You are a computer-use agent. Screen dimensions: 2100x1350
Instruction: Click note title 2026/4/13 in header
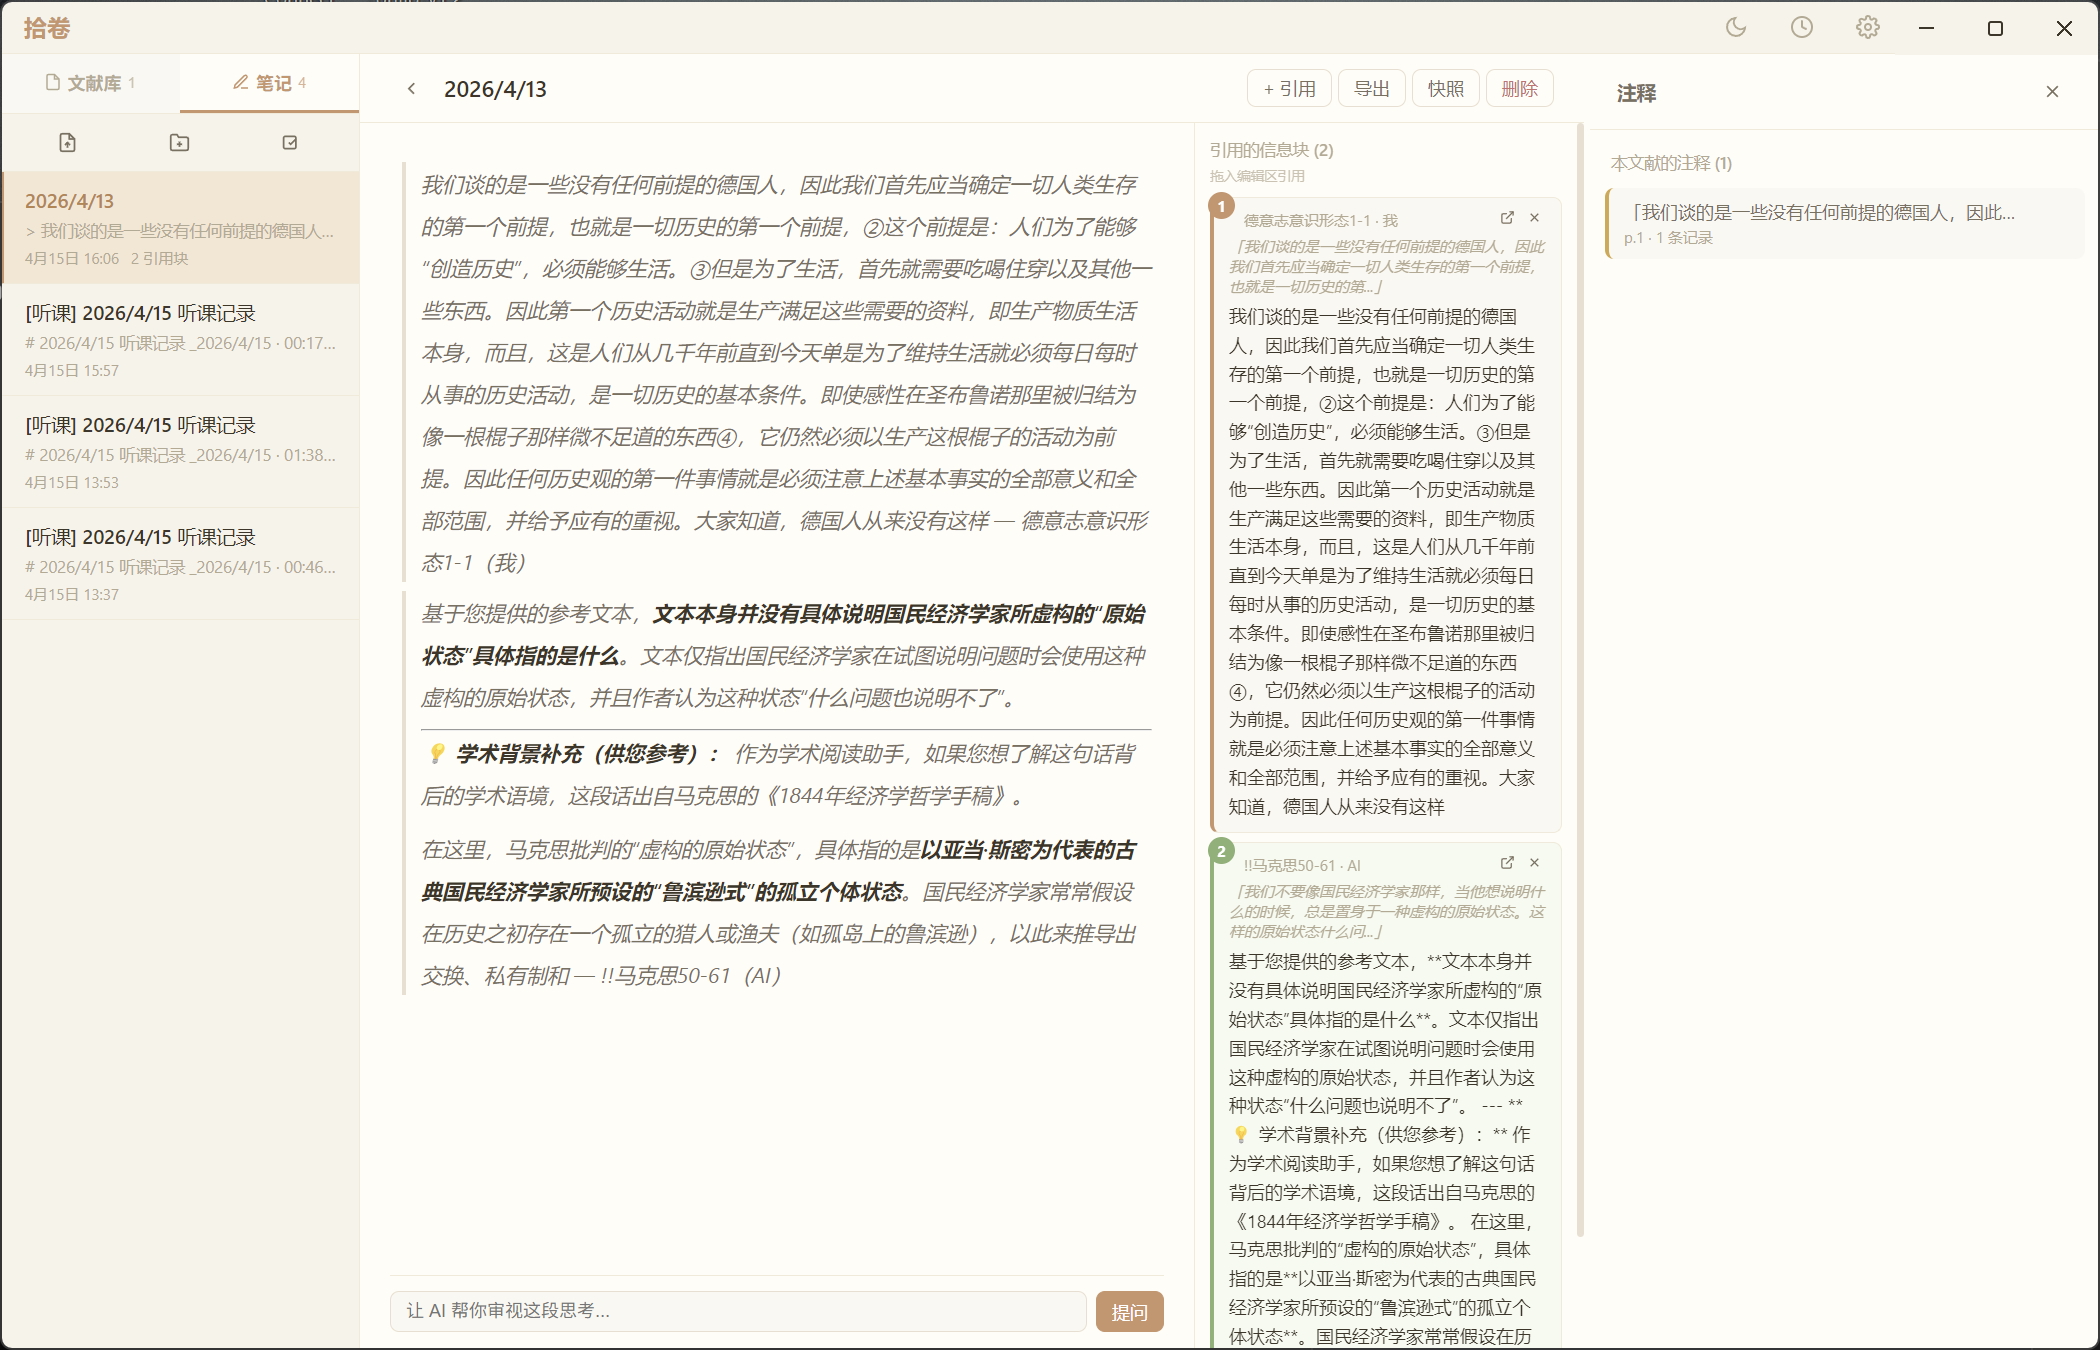coord(495,89)
